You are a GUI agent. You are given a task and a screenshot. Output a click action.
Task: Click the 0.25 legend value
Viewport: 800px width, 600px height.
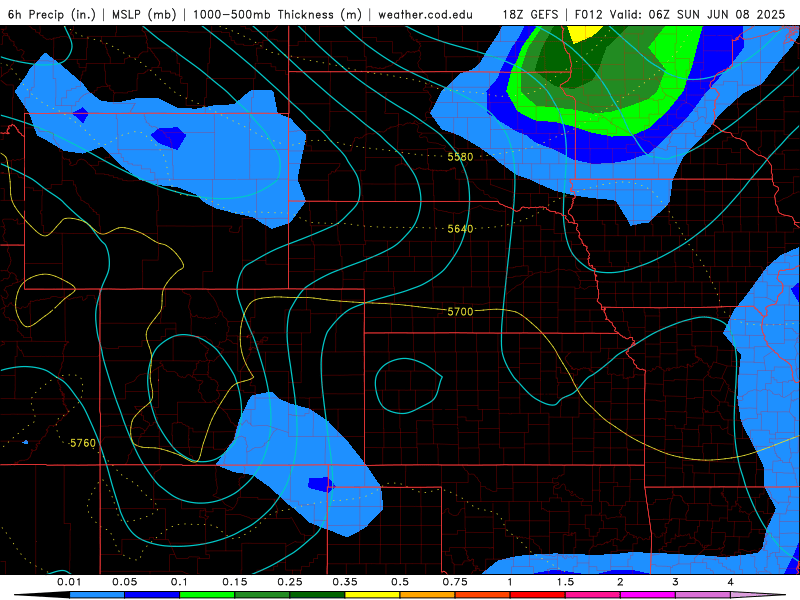290,582
